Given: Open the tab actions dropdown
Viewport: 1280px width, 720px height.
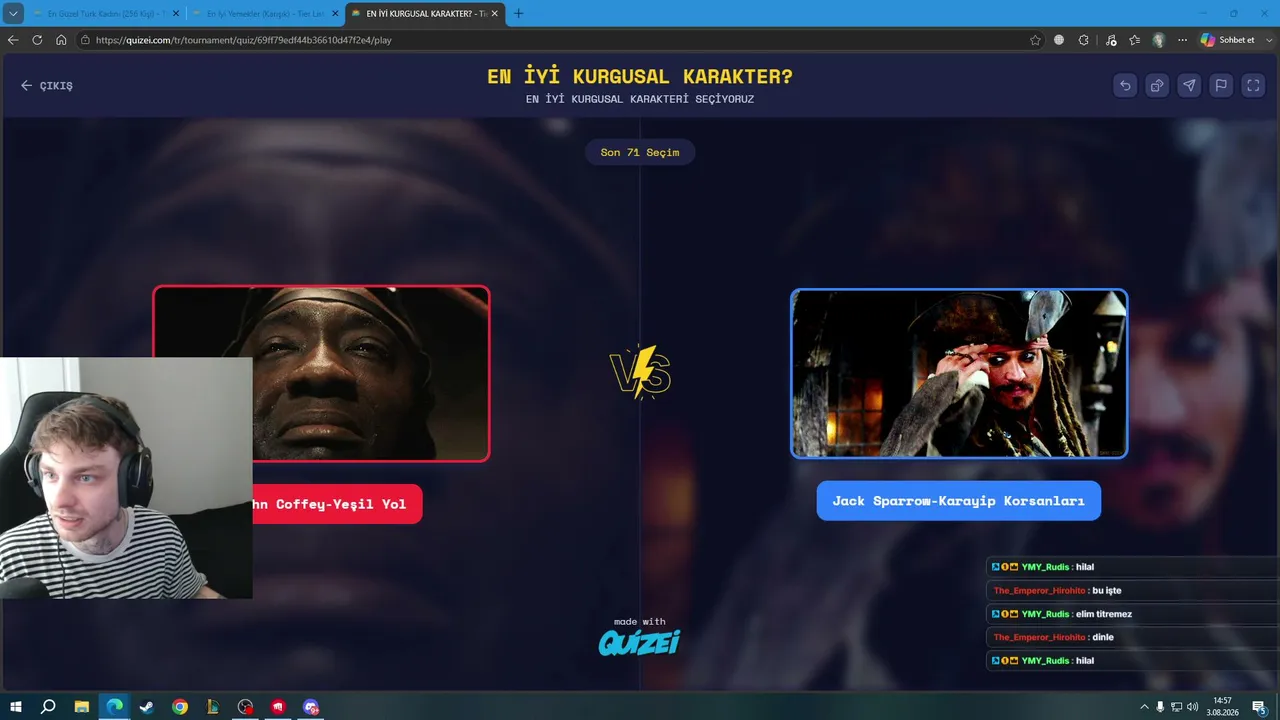Looking at the screenshot, I should 13,13.
